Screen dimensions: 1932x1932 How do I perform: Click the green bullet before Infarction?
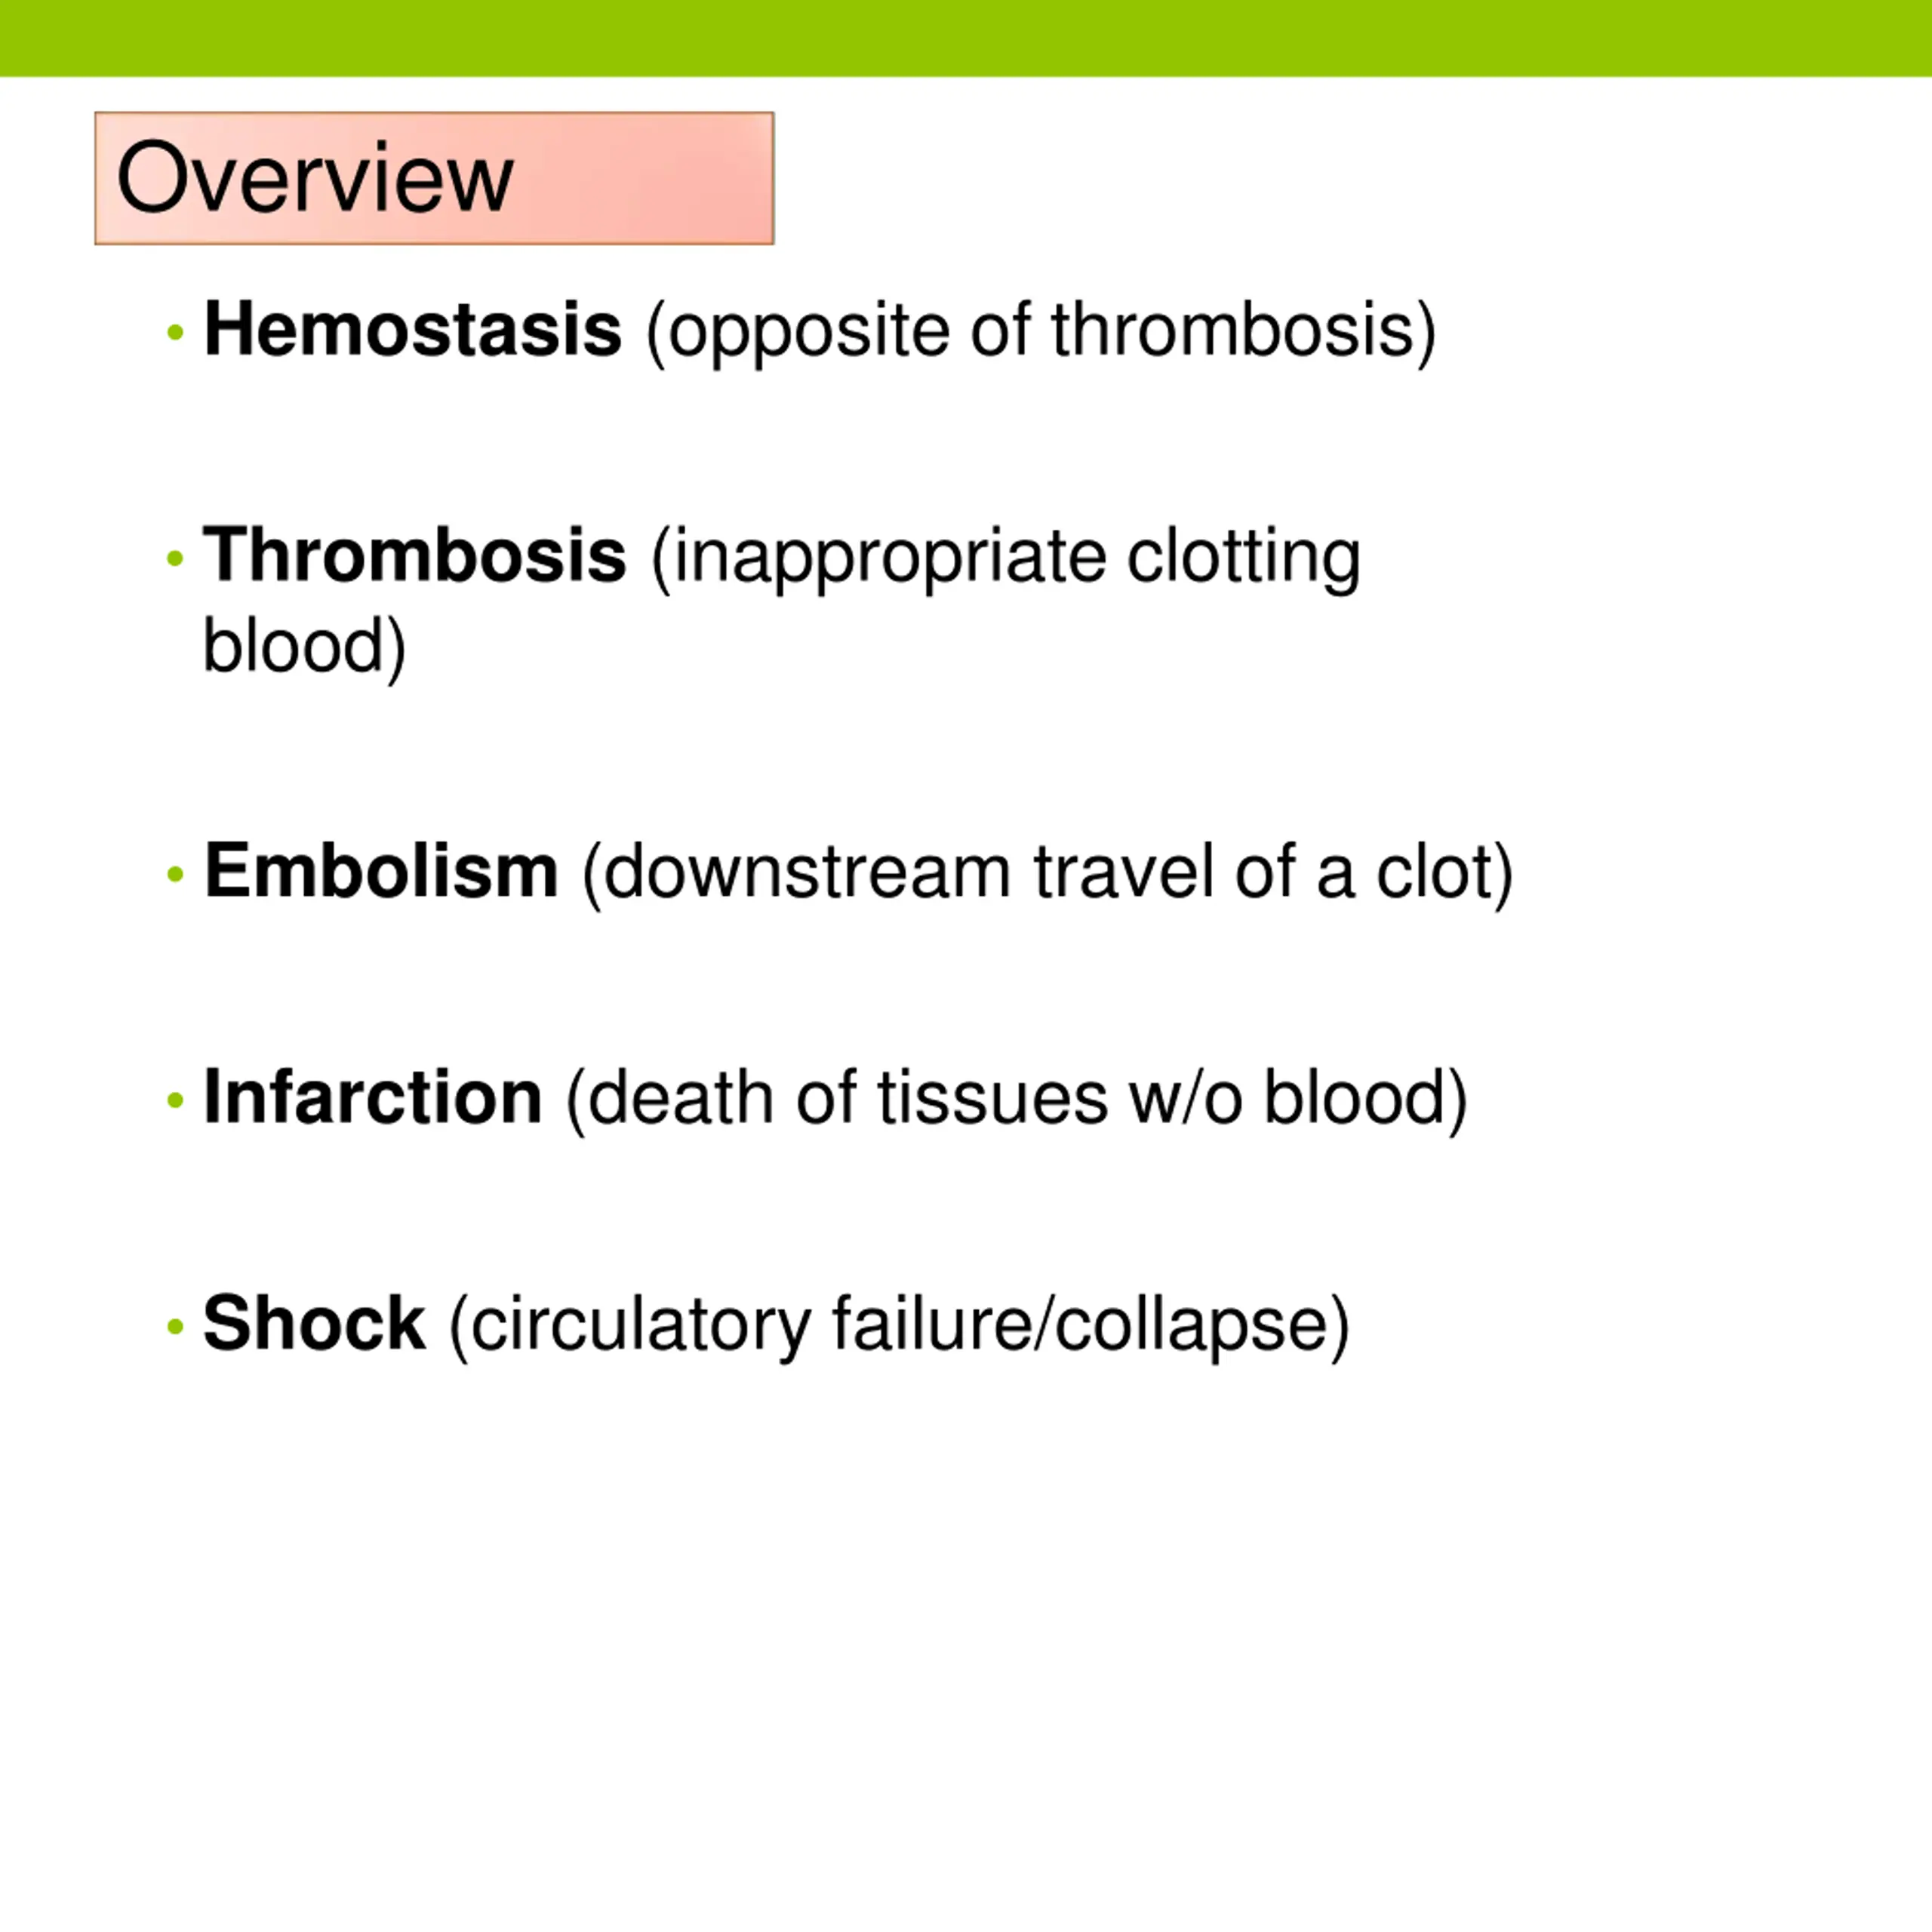(x=176, y=1100)
